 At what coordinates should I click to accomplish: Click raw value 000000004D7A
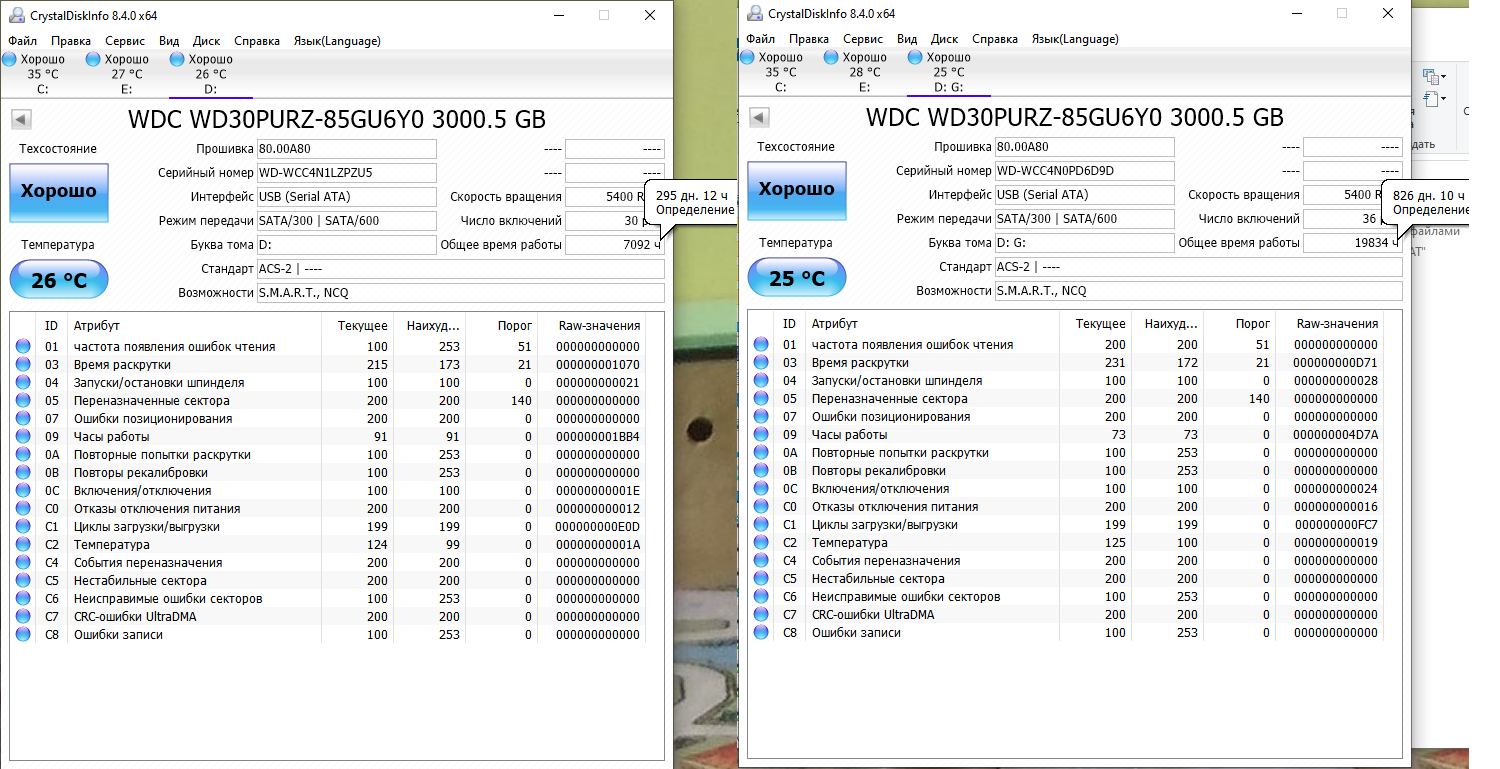tap(1335, 435)
